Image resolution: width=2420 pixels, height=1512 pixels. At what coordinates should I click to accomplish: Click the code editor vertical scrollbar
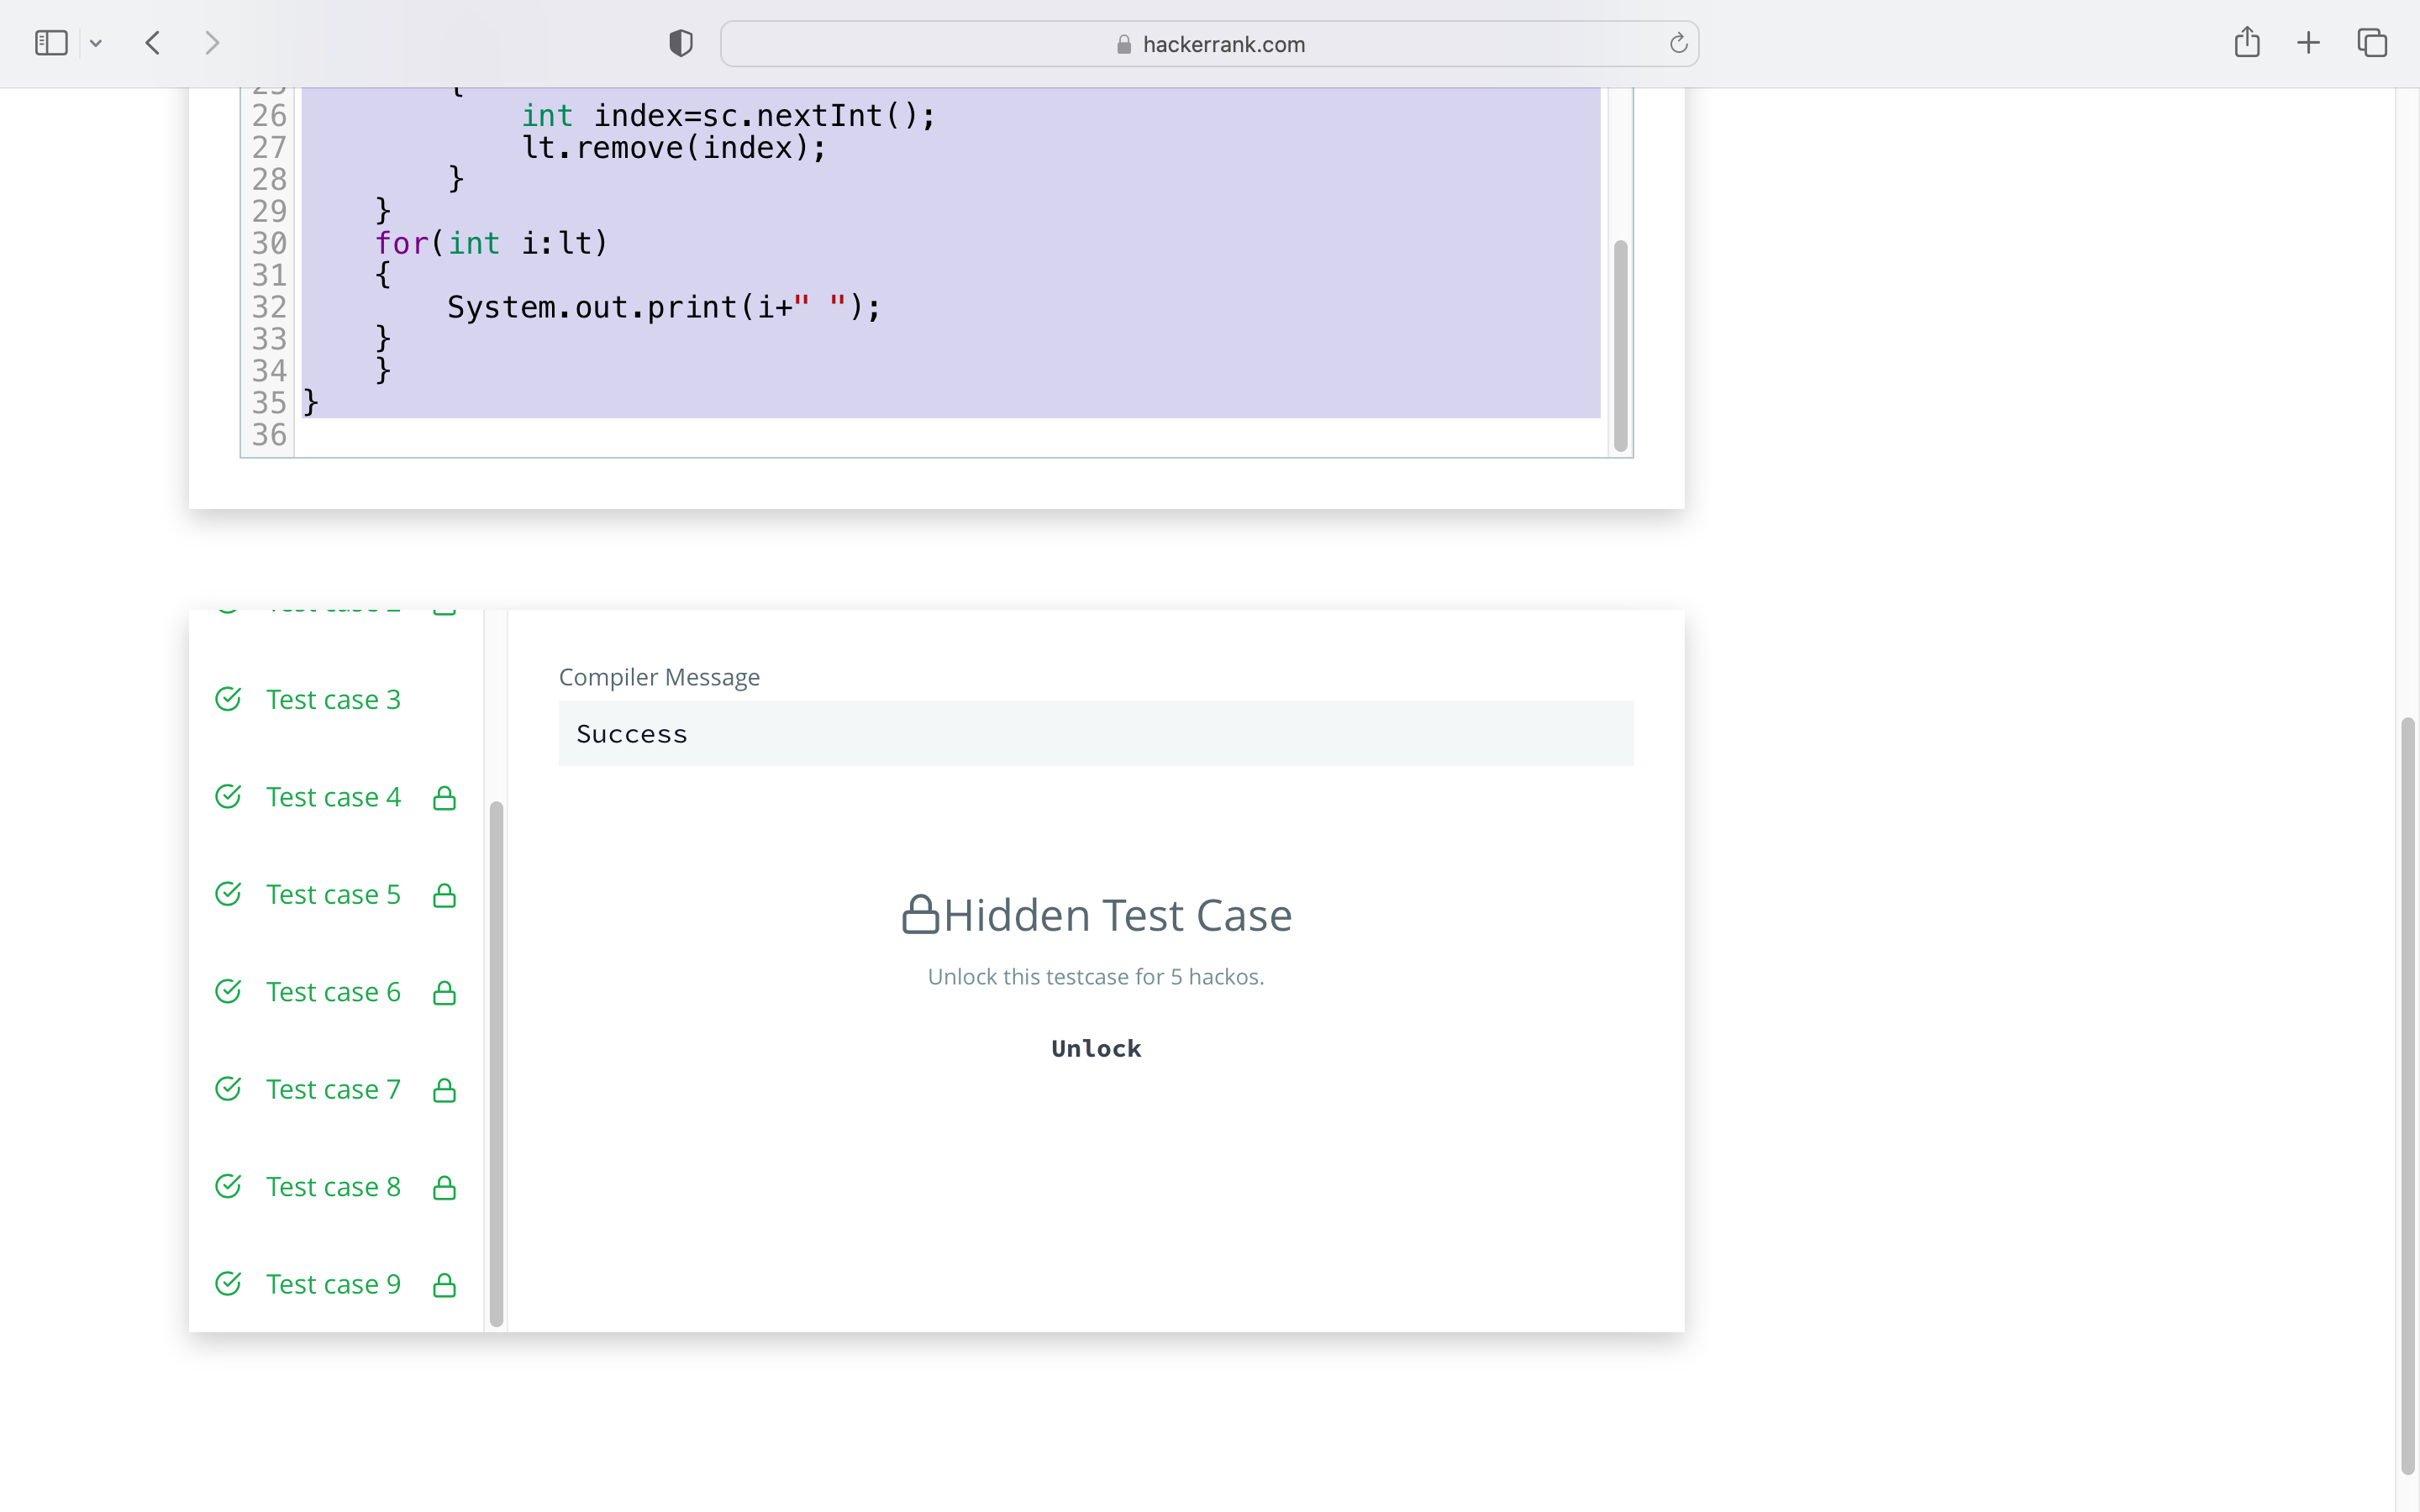[1620, 345]
